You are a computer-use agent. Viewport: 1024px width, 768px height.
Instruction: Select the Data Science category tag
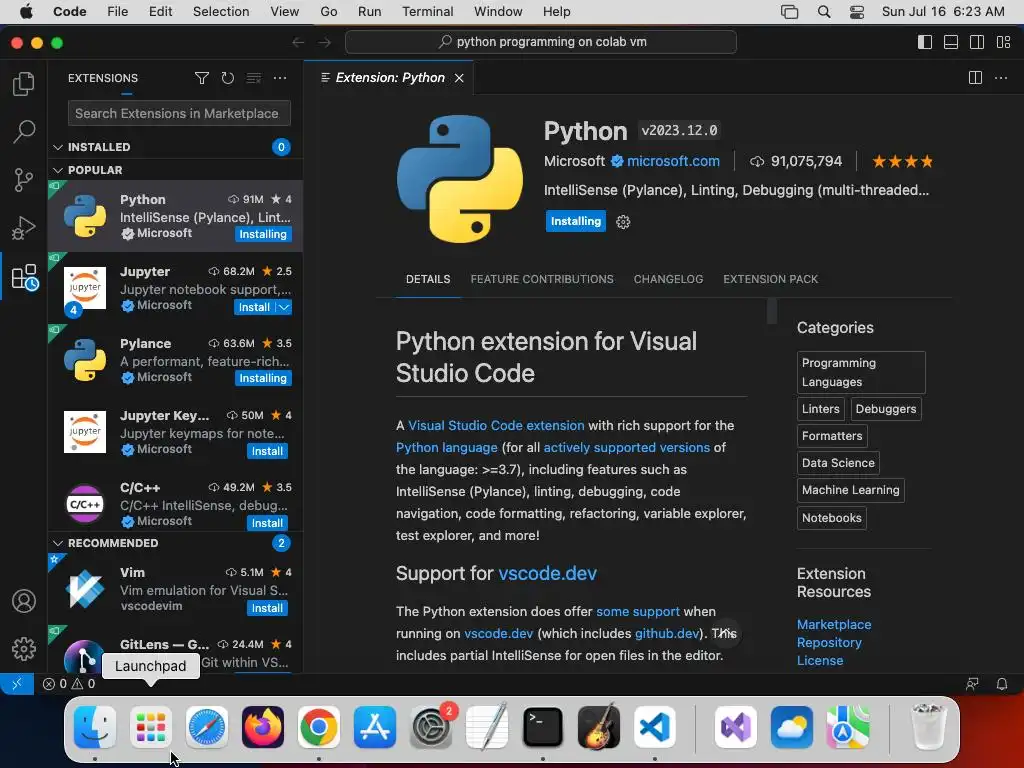coord(838,463)
